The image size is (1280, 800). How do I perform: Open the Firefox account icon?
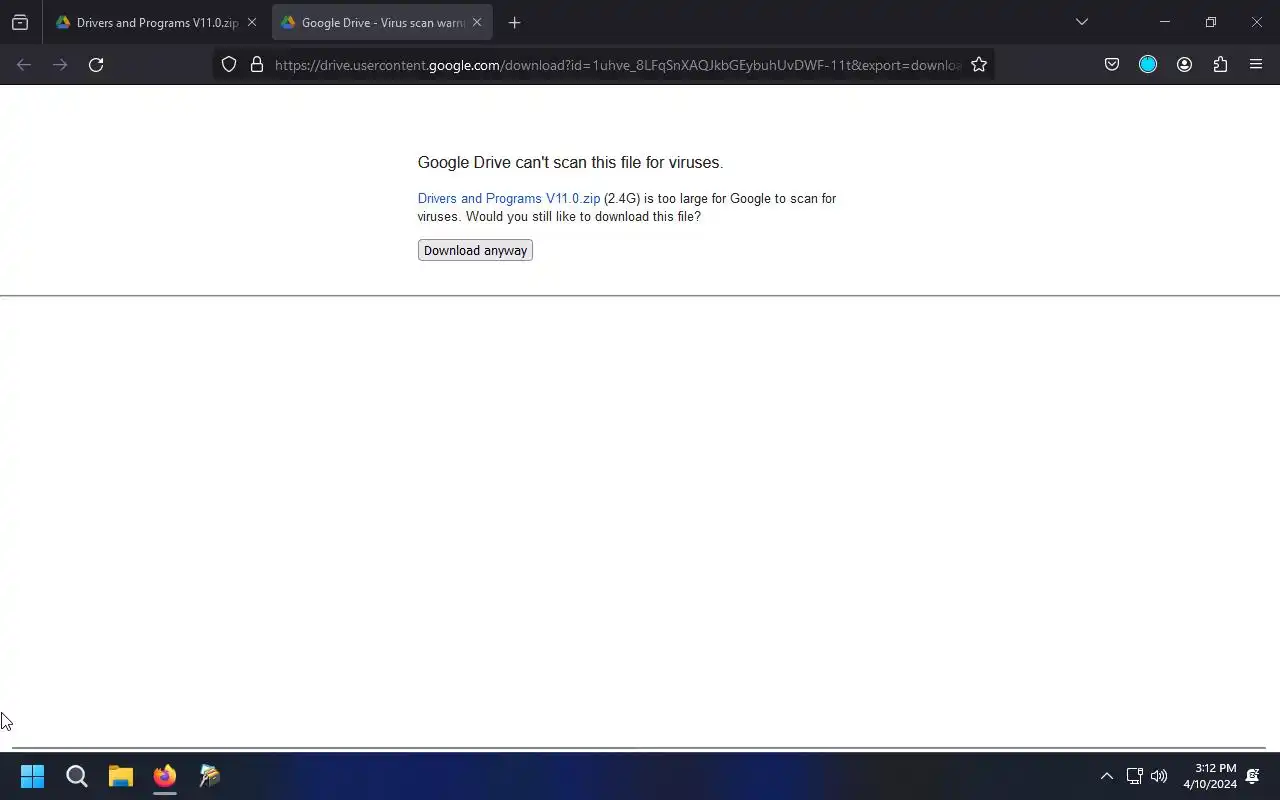[1184, 65]
